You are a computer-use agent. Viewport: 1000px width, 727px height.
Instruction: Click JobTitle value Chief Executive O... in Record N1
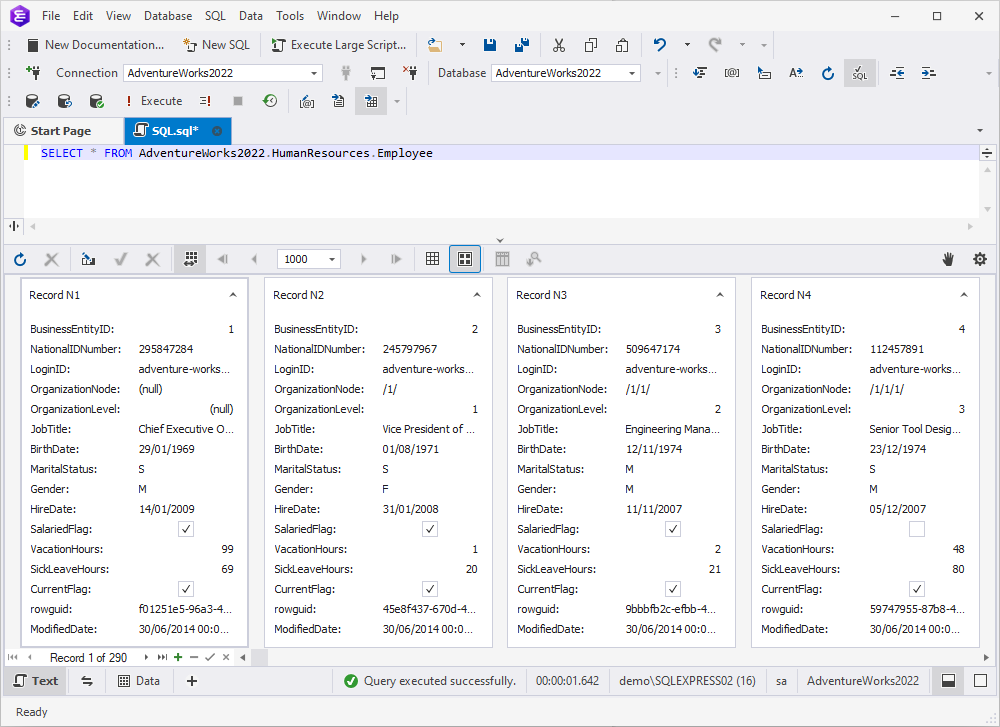pyautogui.click(x=186, y=429)
